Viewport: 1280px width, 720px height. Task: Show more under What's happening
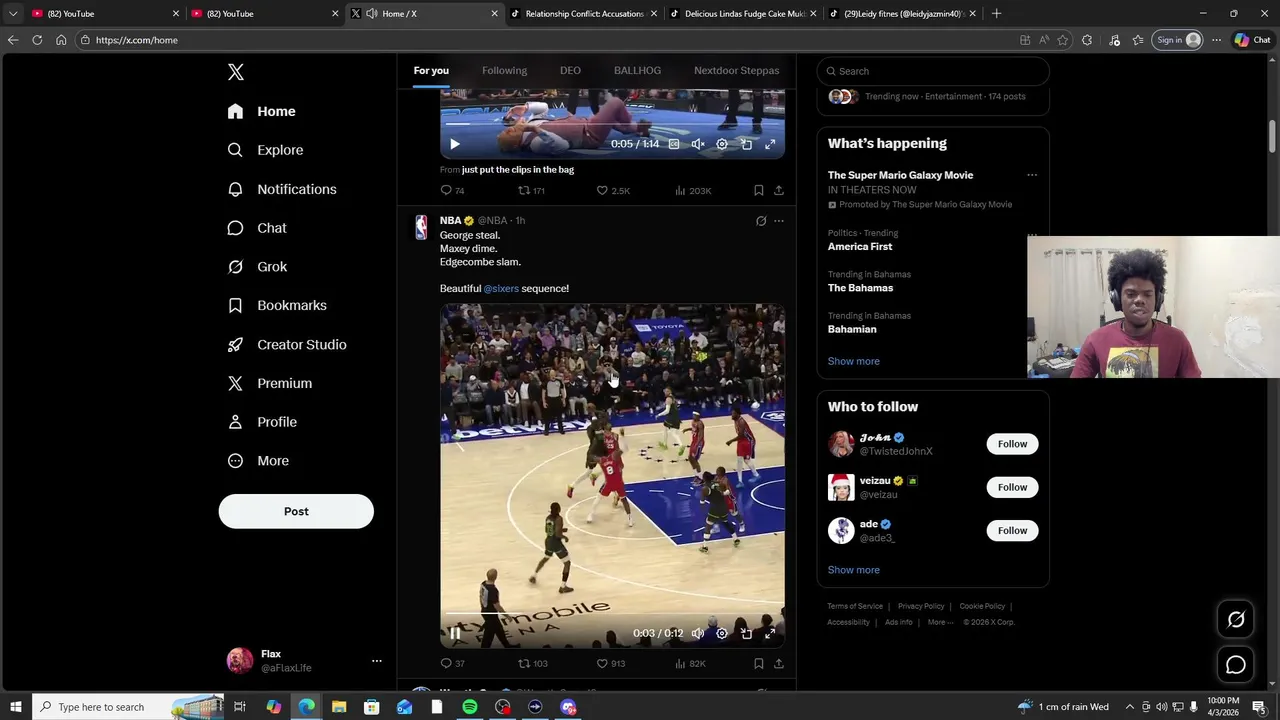point(853,361)
